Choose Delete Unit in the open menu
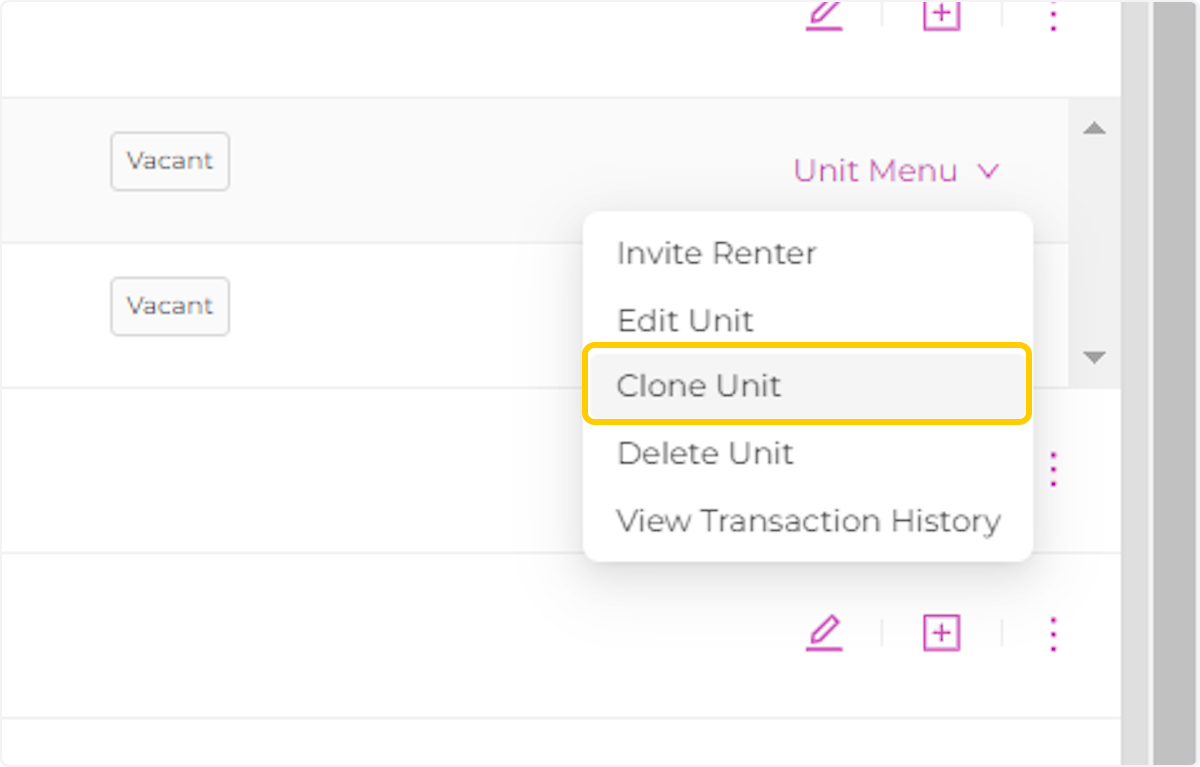The width and height of the screenshot is (1200, 767). tap(705, 453)
